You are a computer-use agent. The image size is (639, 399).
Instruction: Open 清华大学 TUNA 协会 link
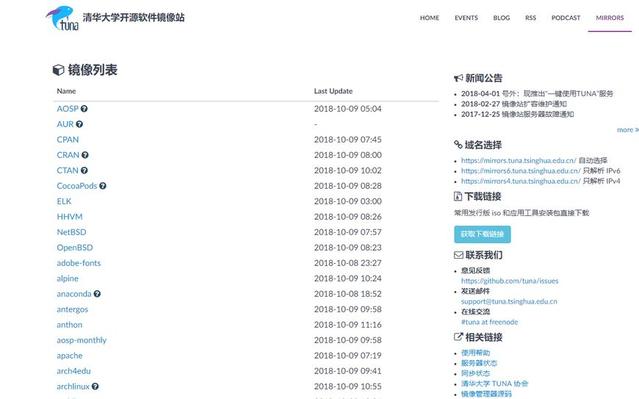[495, 384]
